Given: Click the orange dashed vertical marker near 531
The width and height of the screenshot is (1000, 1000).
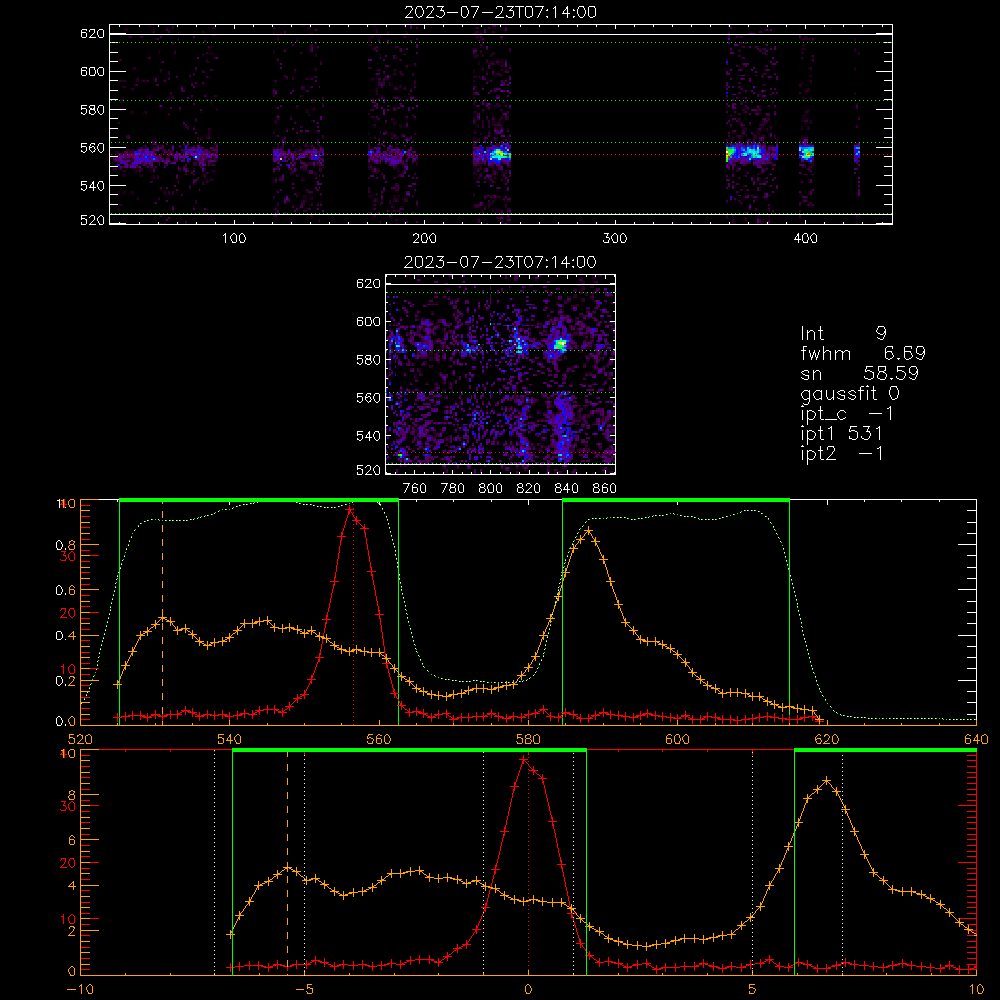Looking at the screenshot, I should point(162,612).
